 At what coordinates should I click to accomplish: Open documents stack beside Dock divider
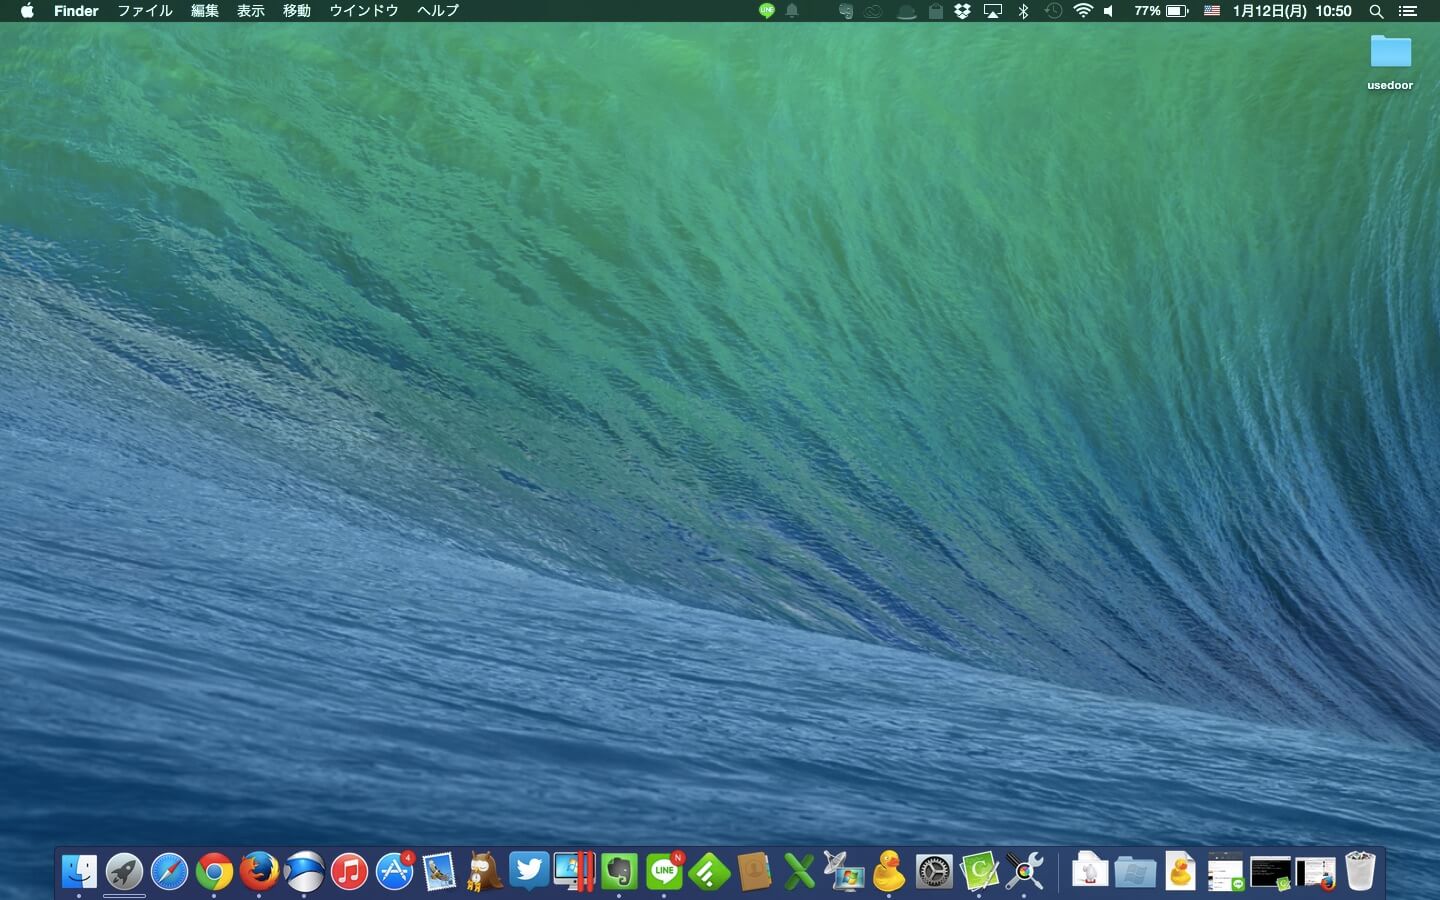point(1090,871)
